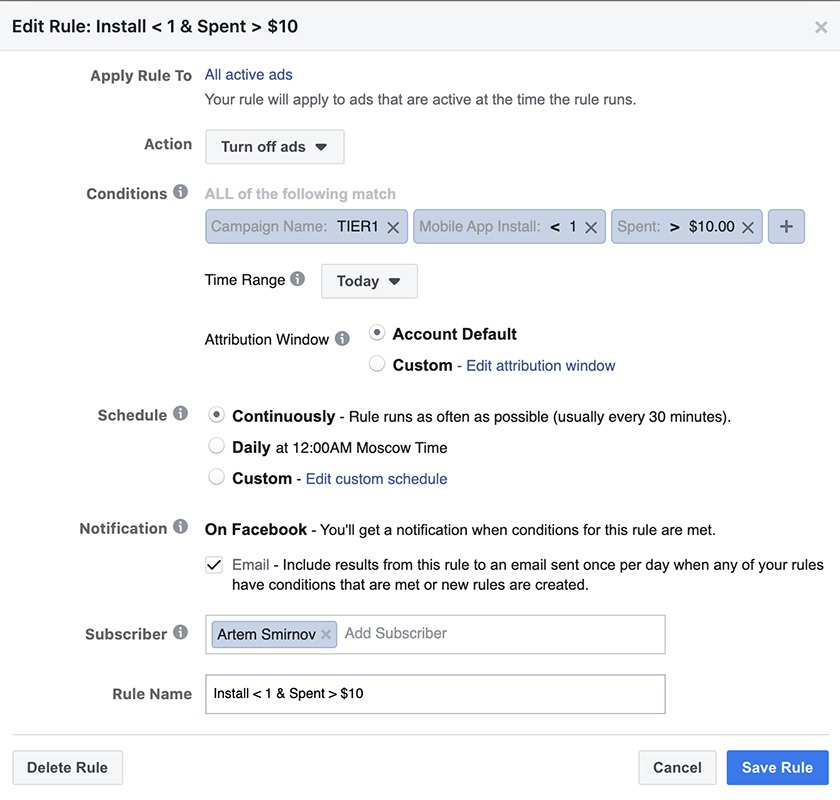The width and height of the screenshot is (840, 800).
Task: Show info tooltip next to Conditions
Action: [180, 192]
